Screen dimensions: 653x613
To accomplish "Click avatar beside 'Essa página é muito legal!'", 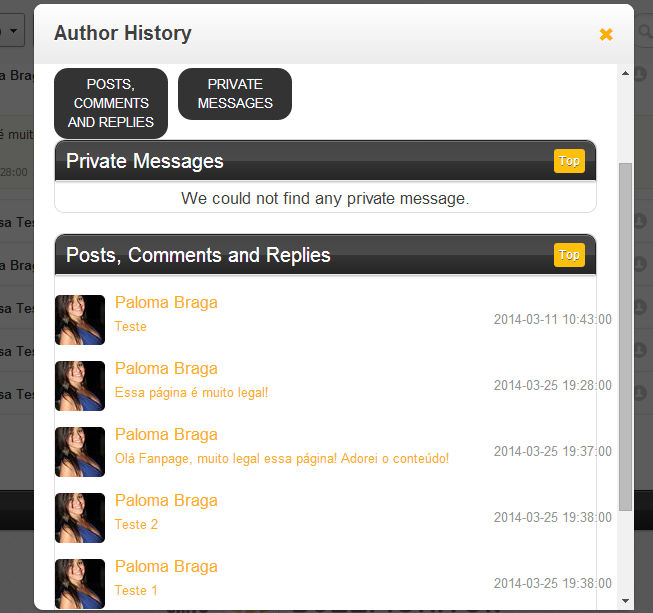I will (x=80, y=386).
